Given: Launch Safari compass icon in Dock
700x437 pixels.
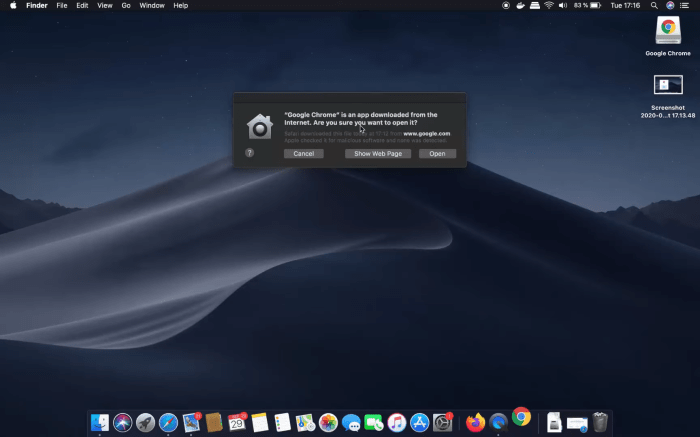Looking at the screenshot, I should coord(168,422).
